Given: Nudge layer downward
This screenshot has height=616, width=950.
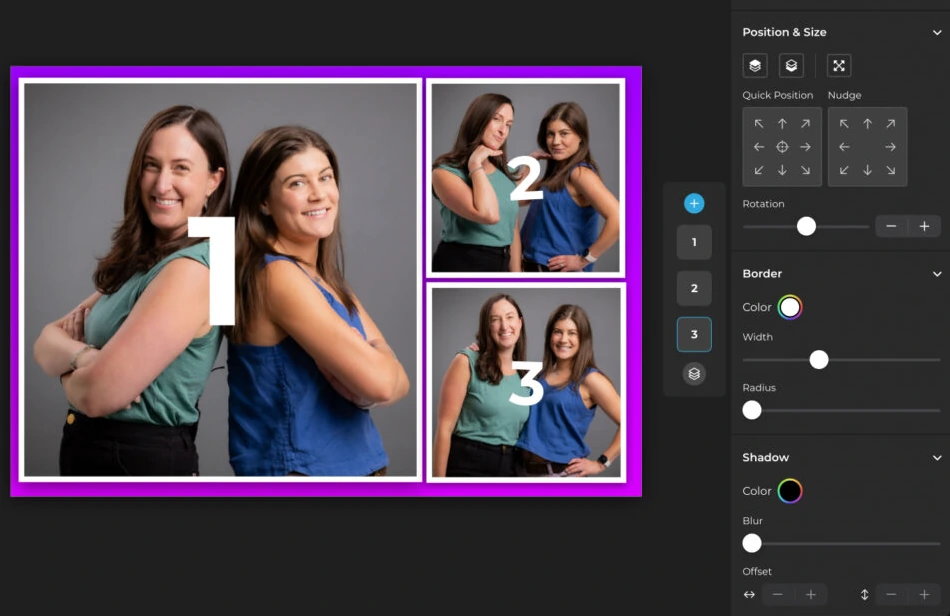Looking at the screenshot, I should pyautogui.click(x=868, y=170).
